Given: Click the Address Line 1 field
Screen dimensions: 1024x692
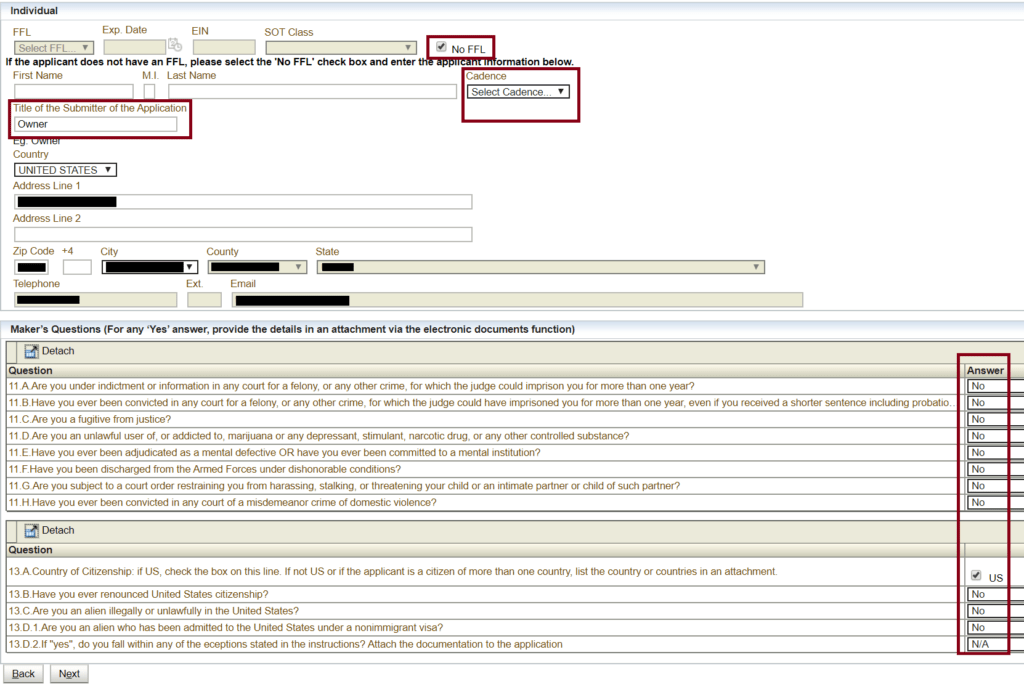Looking at the screenshot, I should tap(243, 202).
